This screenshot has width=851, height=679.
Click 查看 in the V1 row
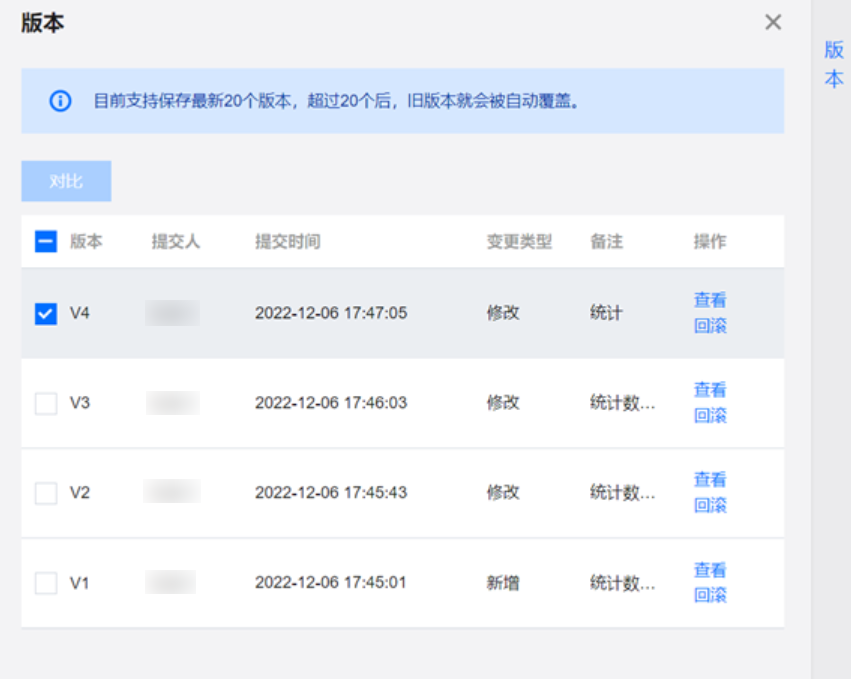[x=710, y=570]
